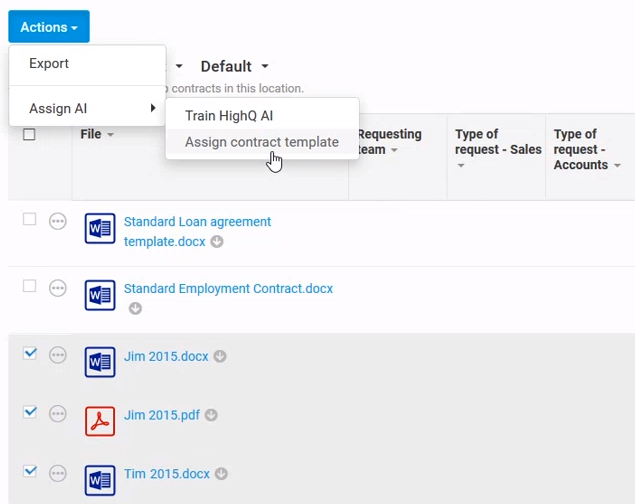The width and height of the screenshot is (635, 504).
Task: Uncheck the Jim 2015.docx checkbox
Action: [x=30, y=353]
